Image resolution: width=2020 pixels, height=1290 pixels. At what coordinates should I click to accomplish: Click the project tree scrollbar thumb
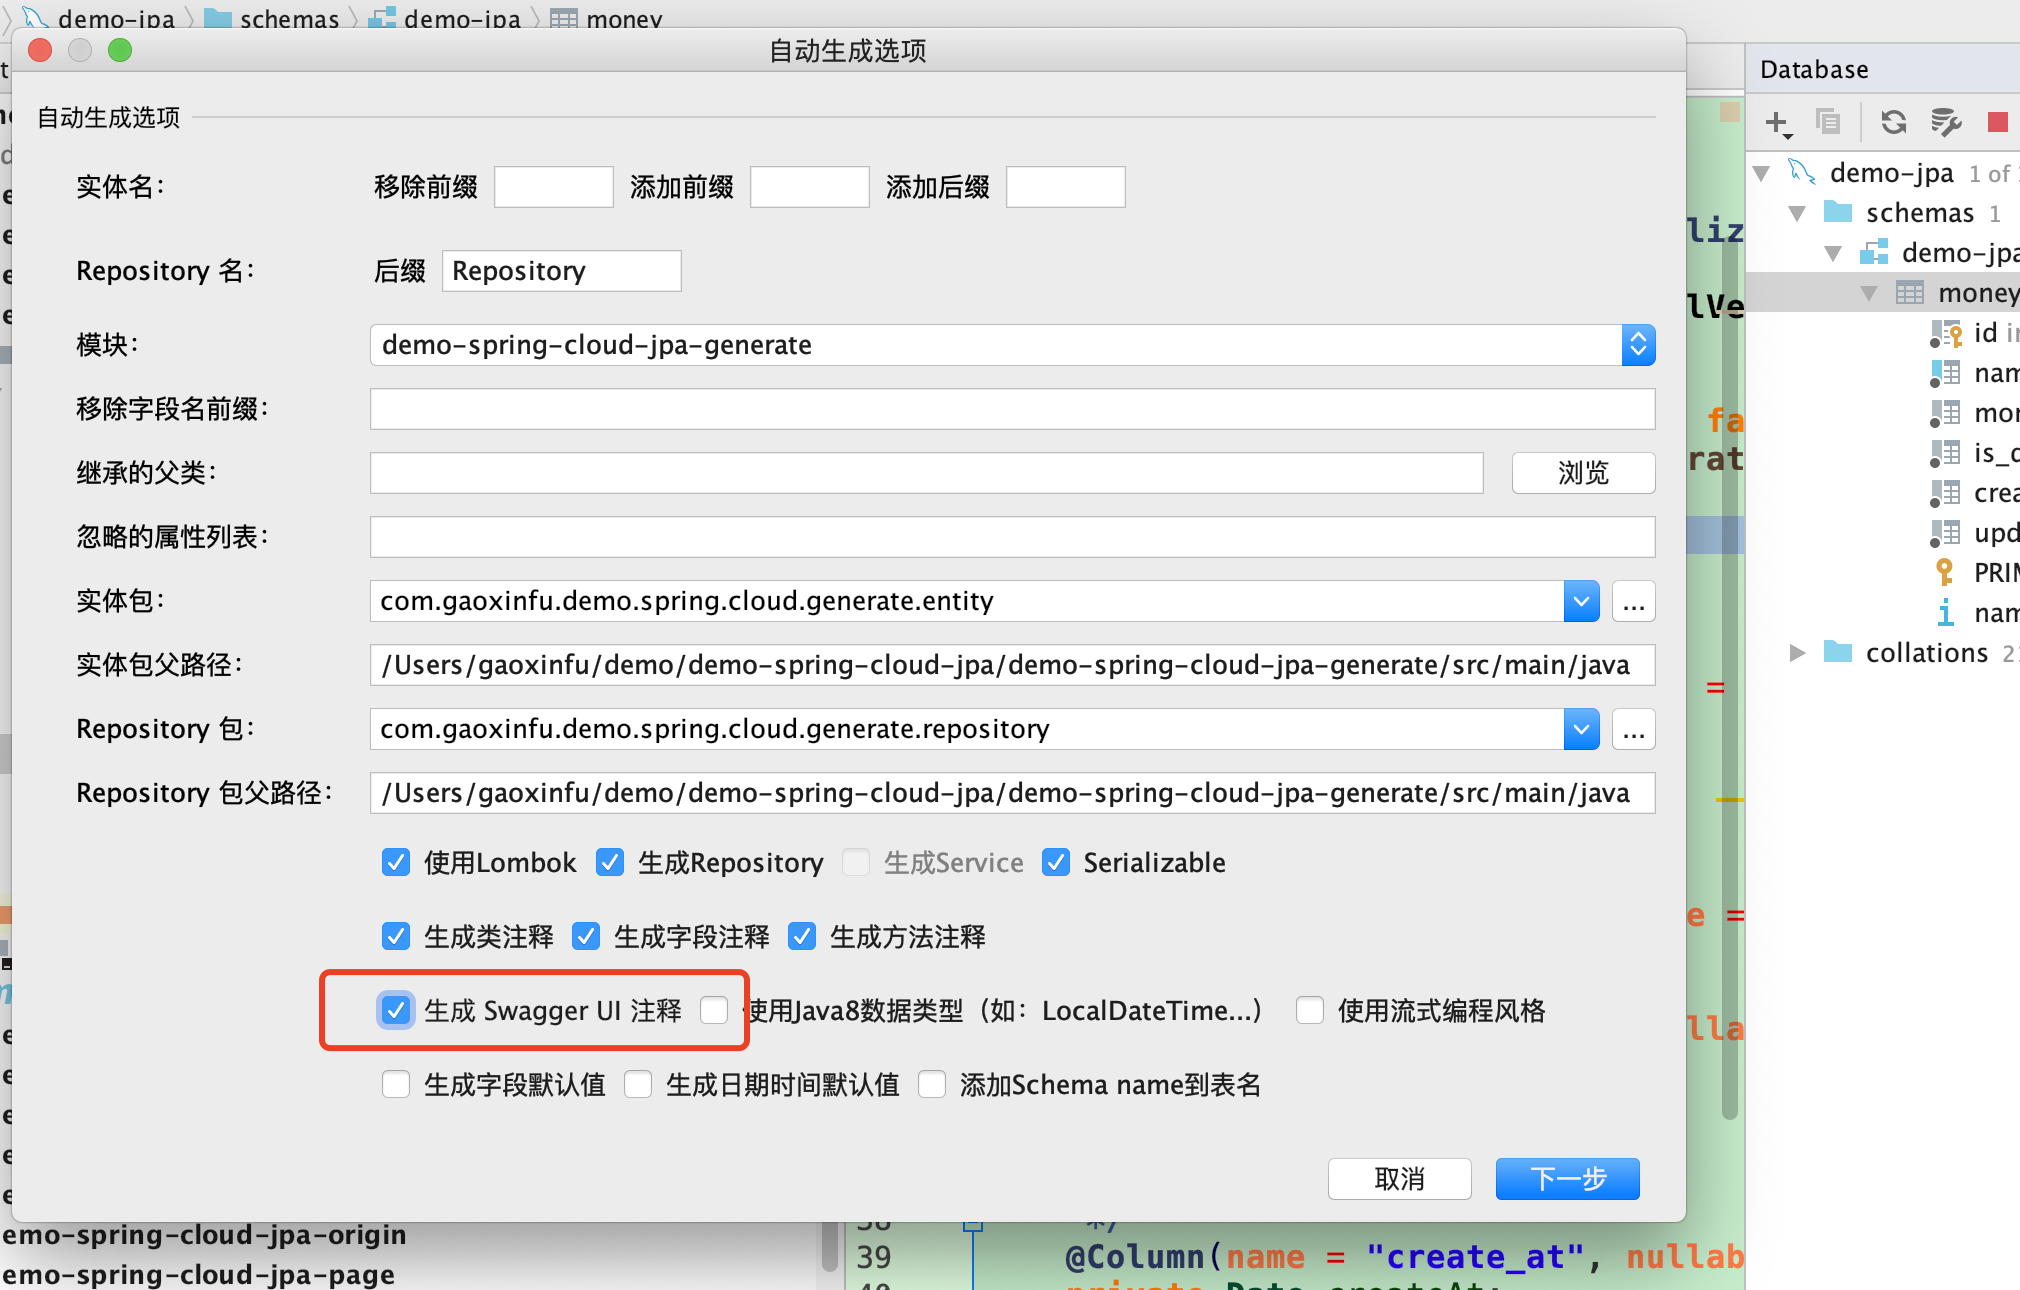point(829,1246)
